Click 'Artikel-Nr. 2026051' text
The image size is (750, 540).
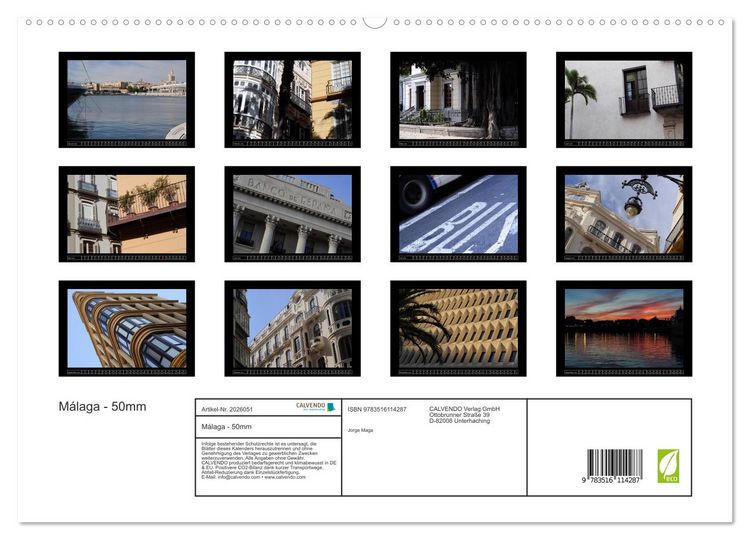227,409
